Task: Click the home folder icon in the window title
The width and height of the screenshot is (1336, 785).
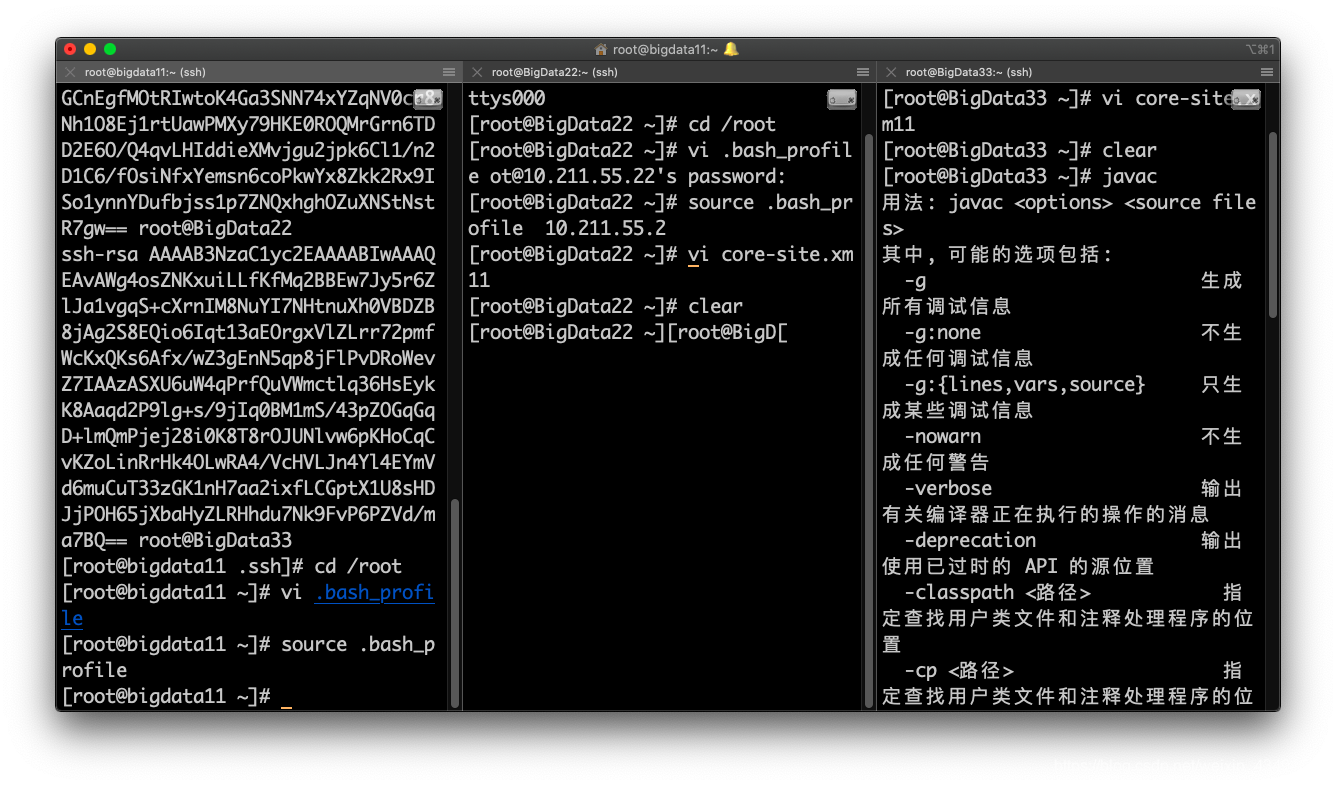Action: click(601, 49)
